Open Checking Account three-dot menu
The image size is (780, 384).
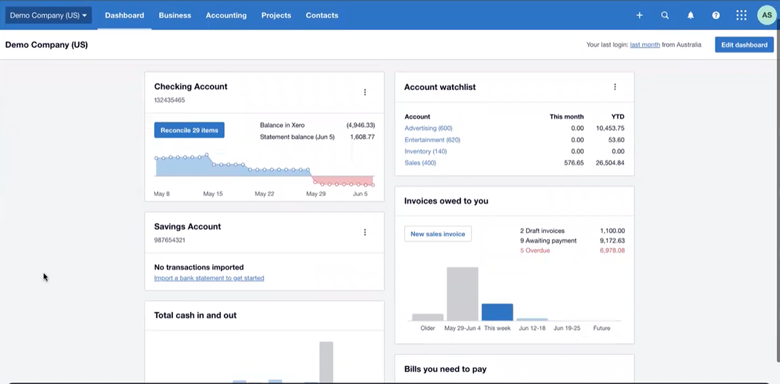pos(365,92)
